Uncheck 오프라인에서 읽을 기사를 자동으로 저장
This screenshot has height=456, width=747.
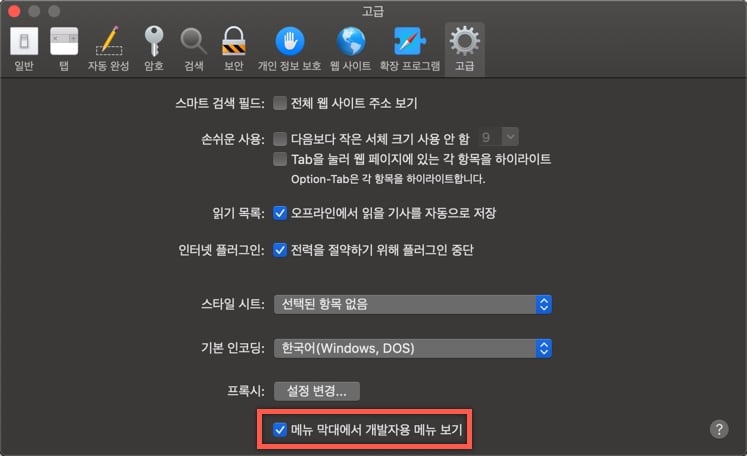coord(280,213)
